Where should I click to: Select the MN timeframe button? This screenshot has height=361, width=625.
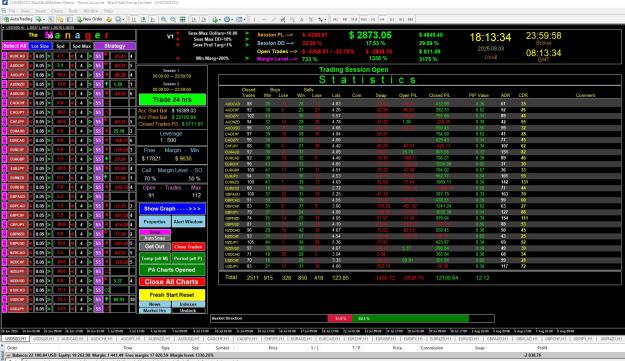point(411,19)
